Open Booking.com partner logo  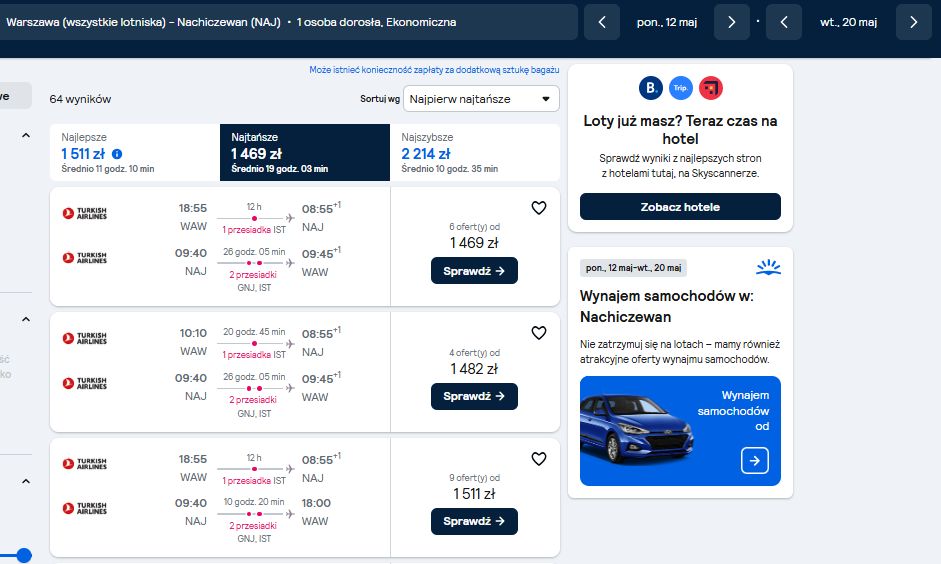pyautogui.click(x=651, y=88)
